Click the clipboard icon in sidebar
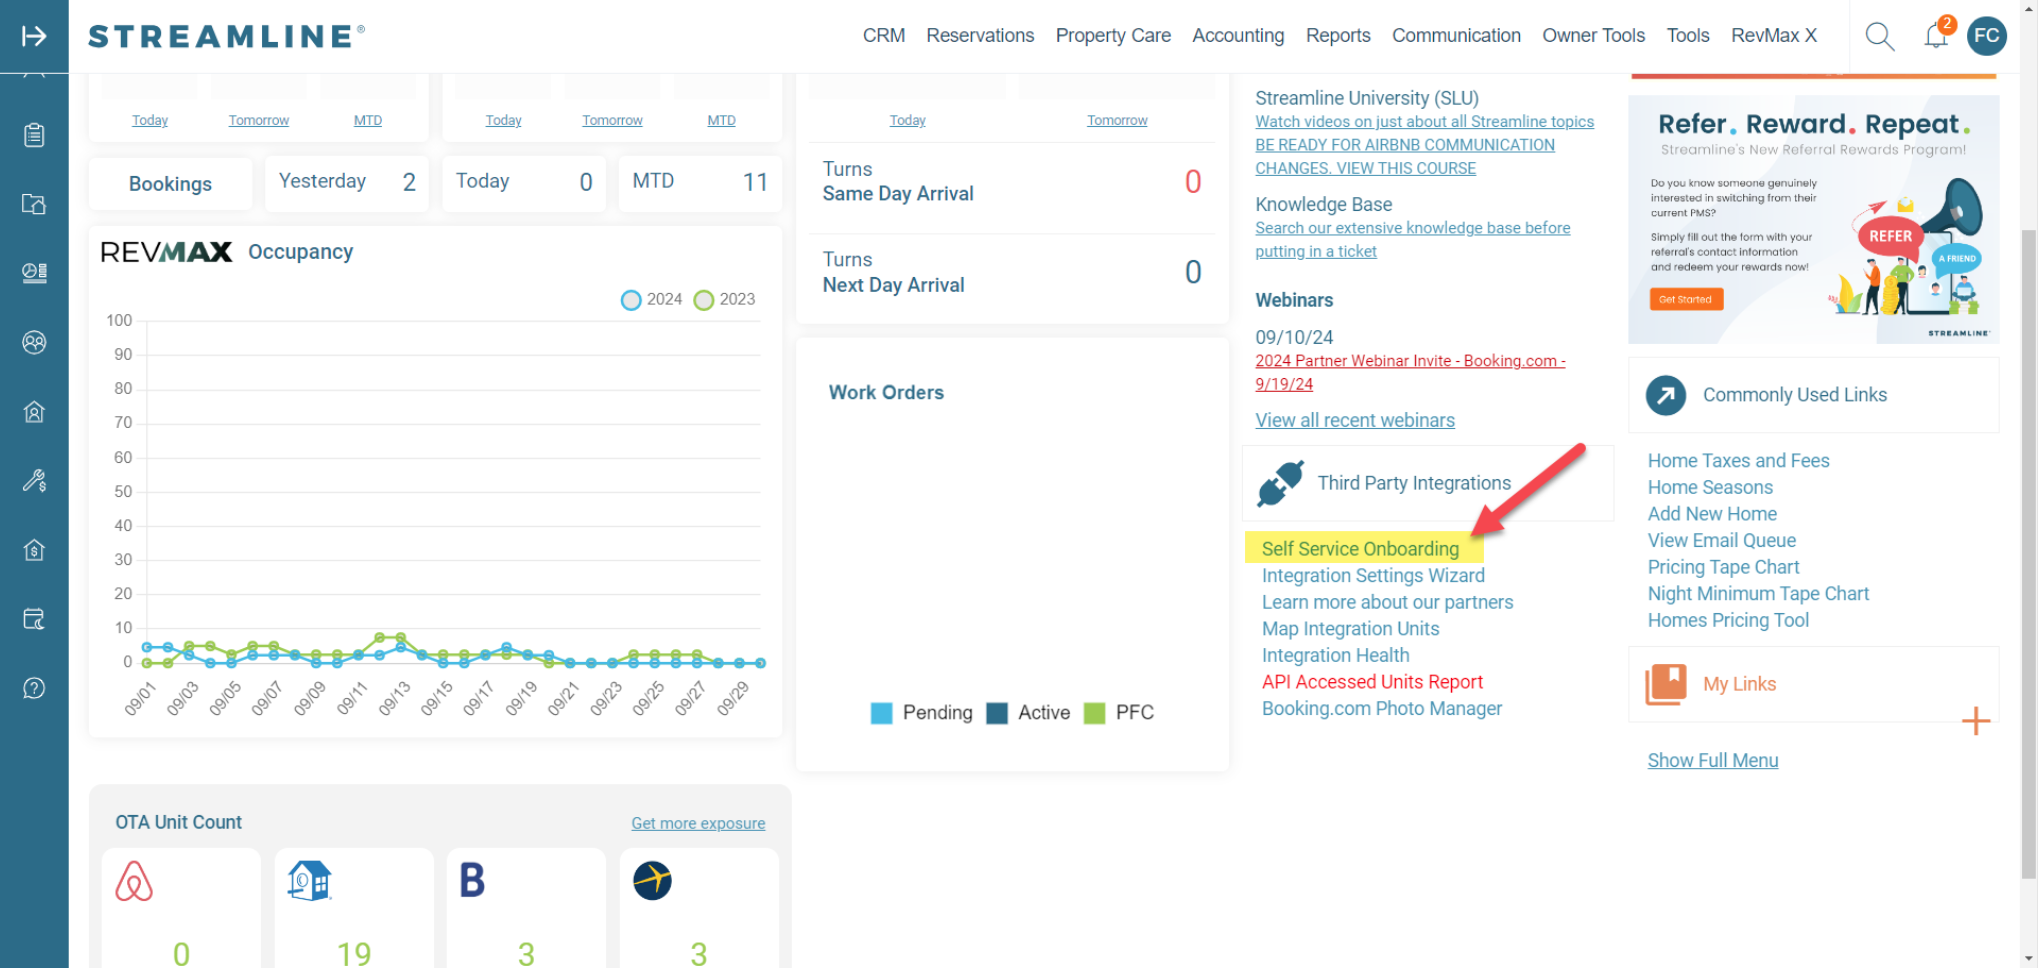Screen dimensions: 2038x968 point(34,135)
